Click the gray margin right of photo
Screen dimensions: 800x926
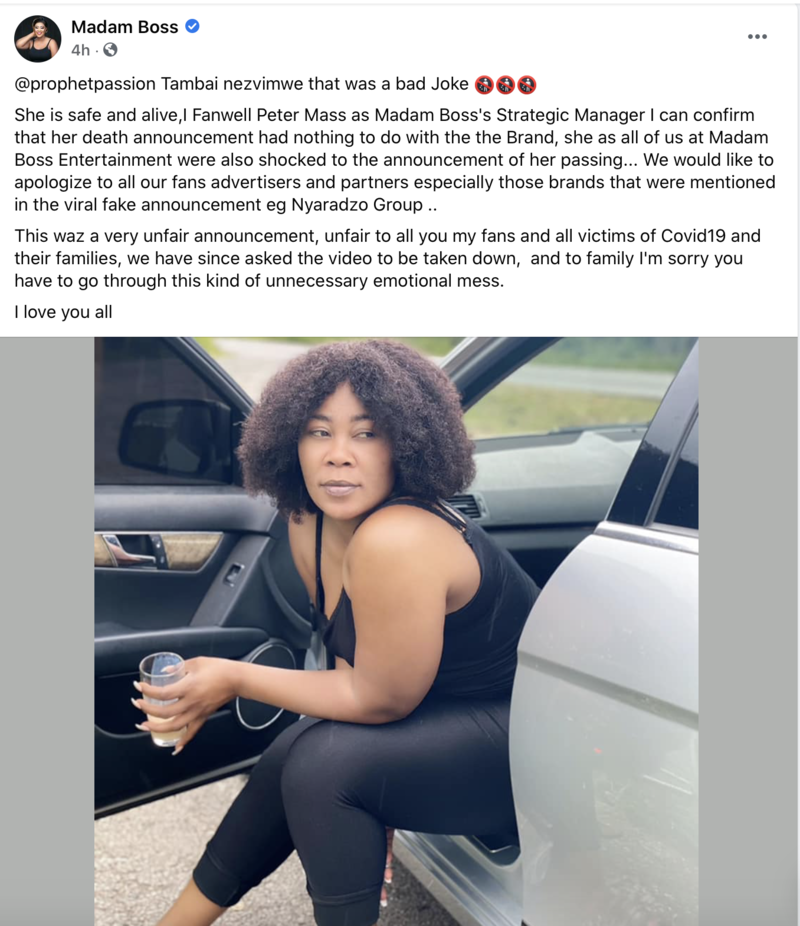(749, 631)
